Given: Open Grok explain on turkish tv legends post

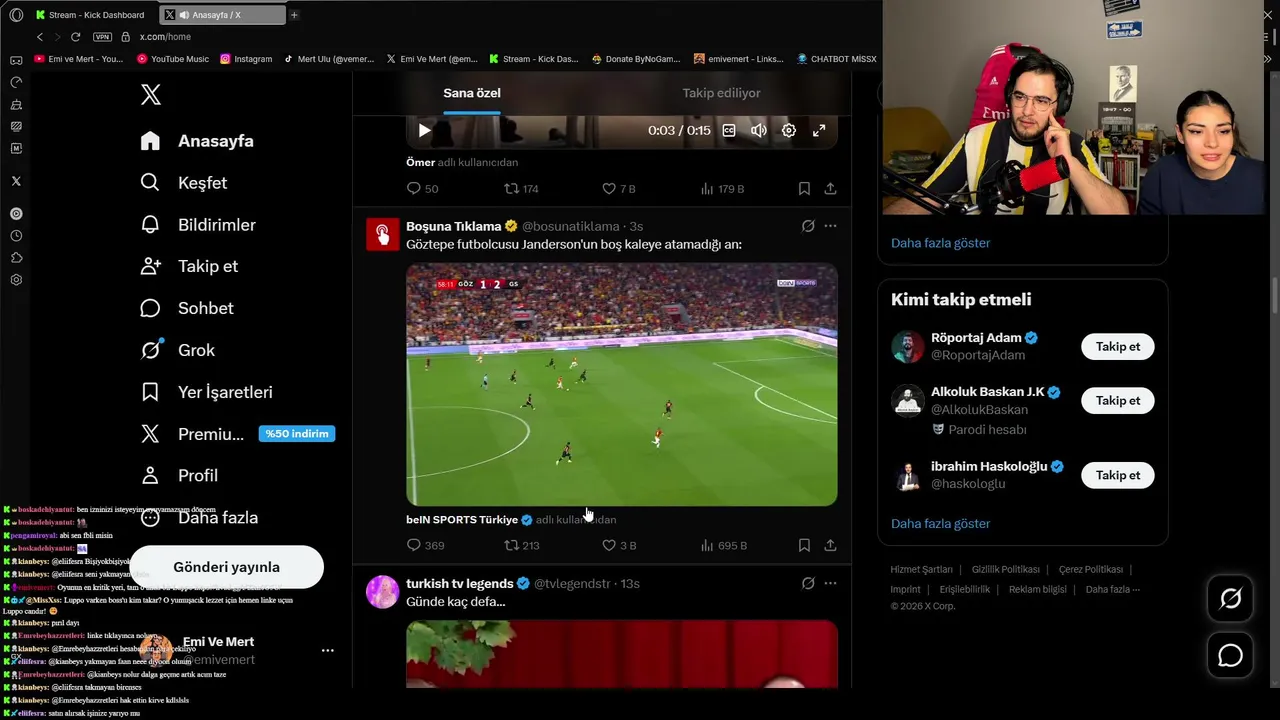Looking at the screenshot, I should tap(808, 583).
